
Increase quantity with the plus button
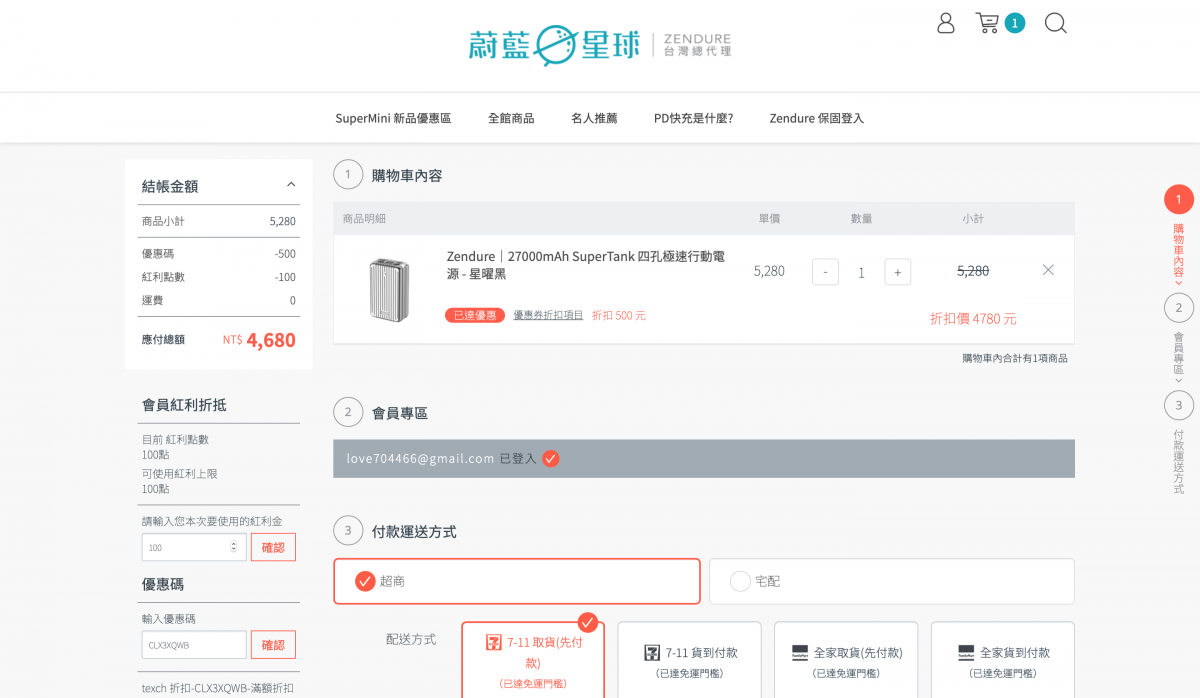click(897, 272)
